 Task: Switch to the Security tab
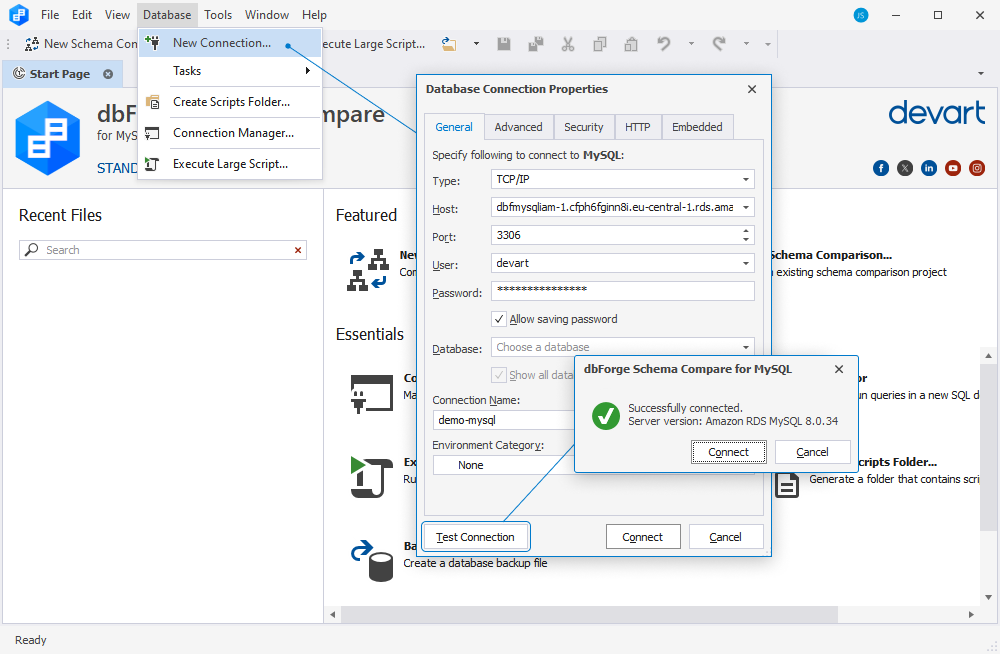pyautogui.click(x=584, y=127)
